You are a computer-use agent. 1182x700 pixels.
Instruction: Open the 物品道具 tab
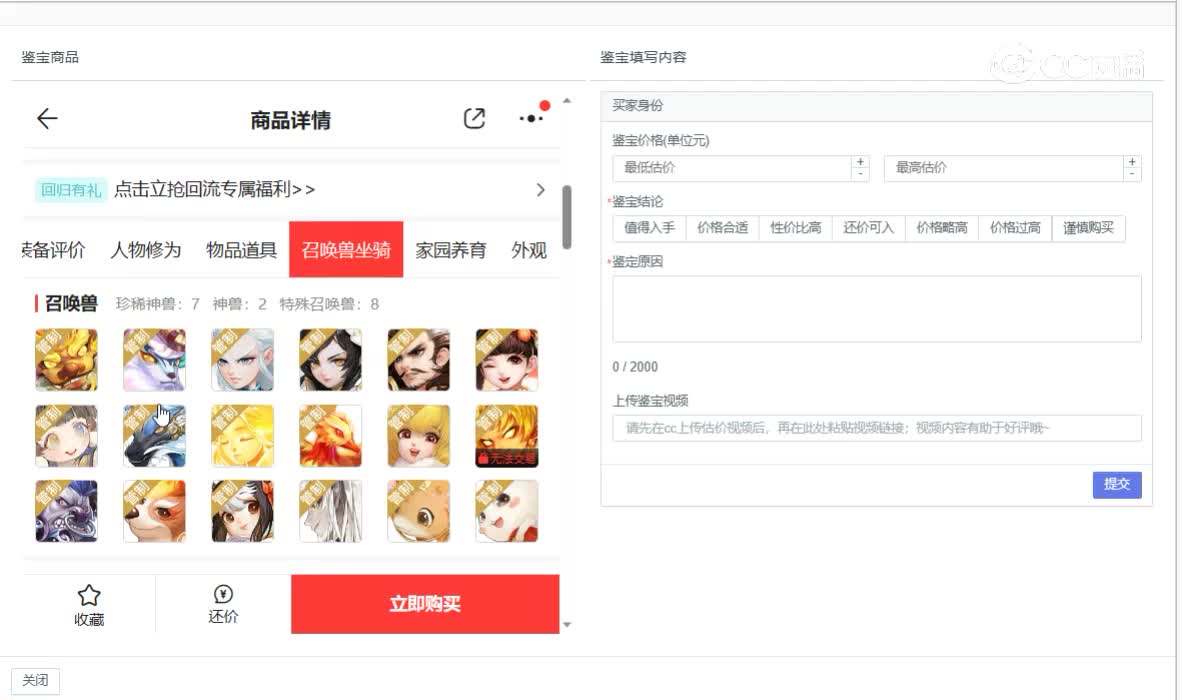pos(240,250)
